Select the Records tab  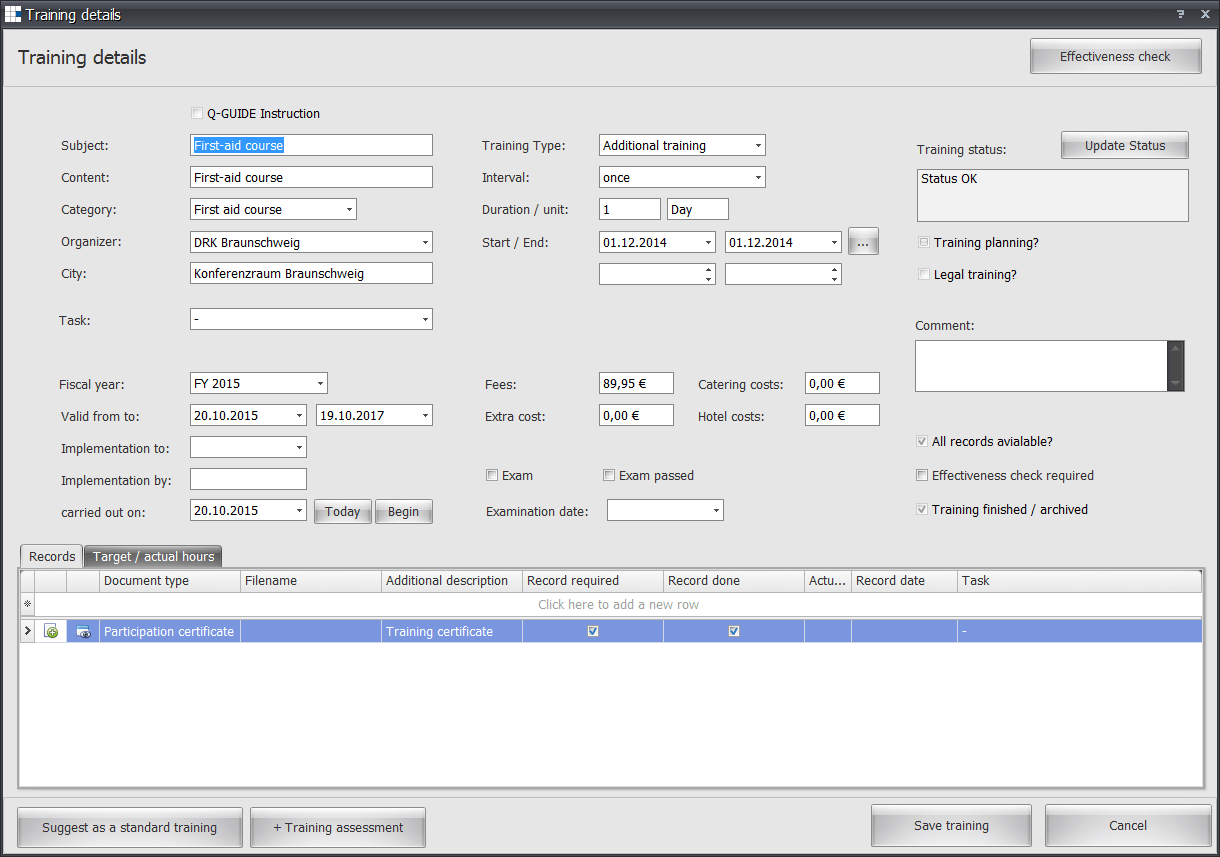tap(52, 557)
